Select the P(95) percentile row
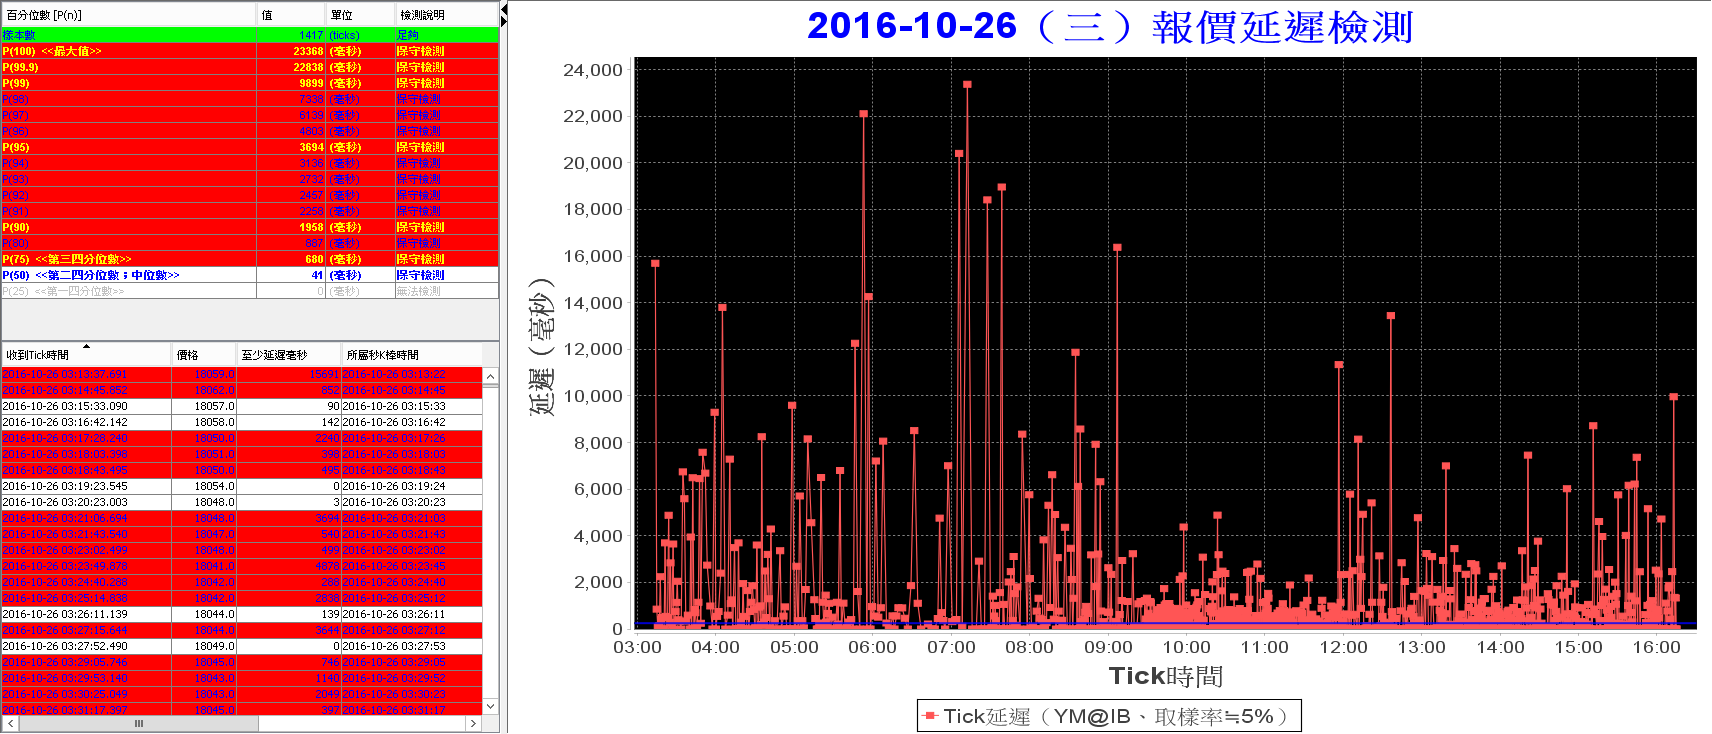 pos(250,147)
